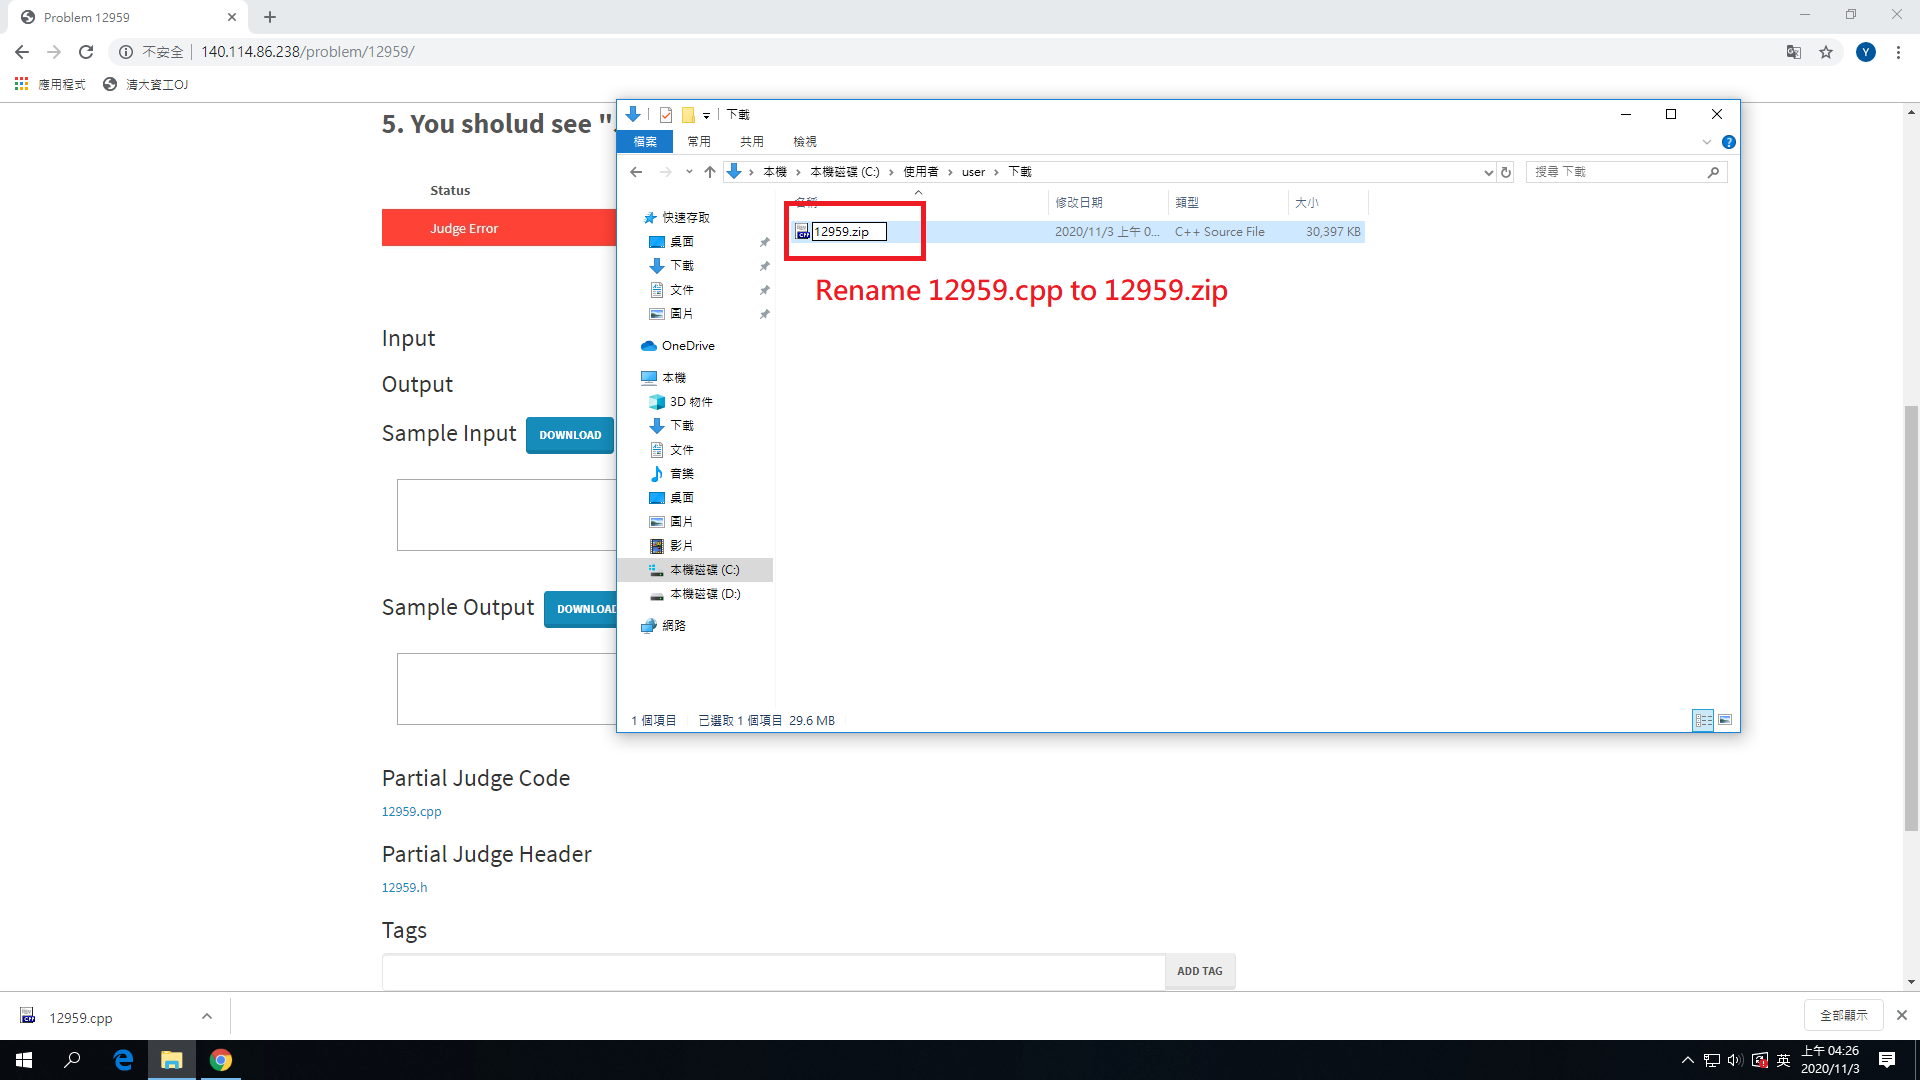This screenshot has width=1920, height=1080.
Task: Refresh the Explorer address bar
Action: pos(1506,172)
